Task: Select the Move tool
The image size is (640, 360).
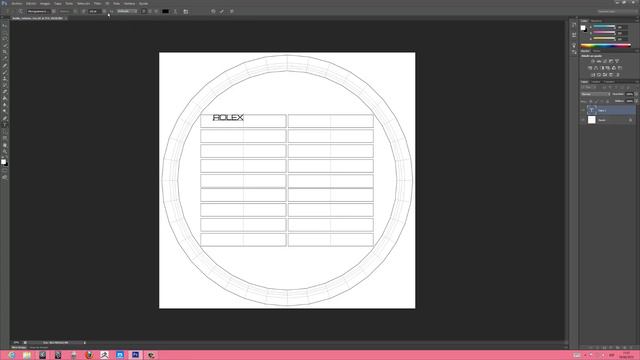Action: pyautogui.click(x=5, y=25)
